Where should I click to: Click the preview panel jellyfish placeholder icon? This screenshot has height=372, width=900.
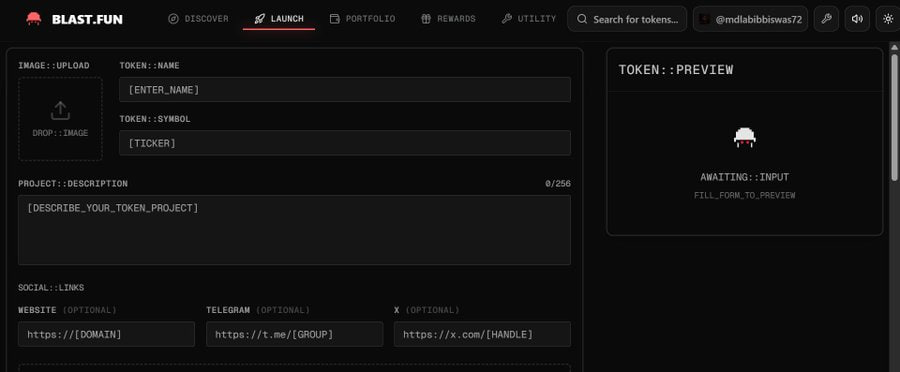[744, 137]
